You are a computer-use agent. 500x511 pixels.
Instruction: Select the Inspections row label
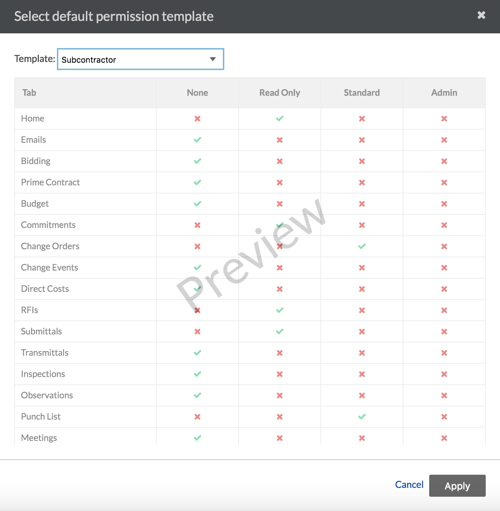pos(43,374)
